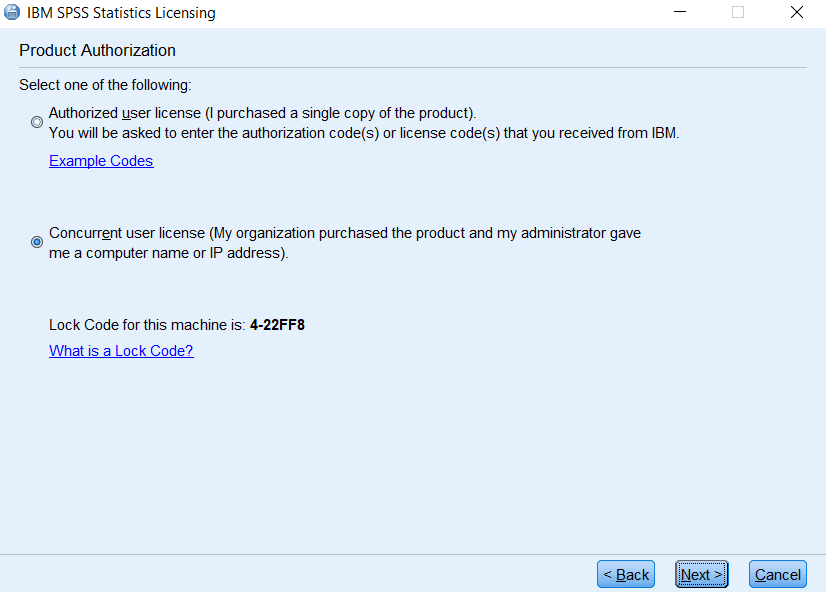Click the window title IBM SPSS Statistics Licensing

[121, 13]
